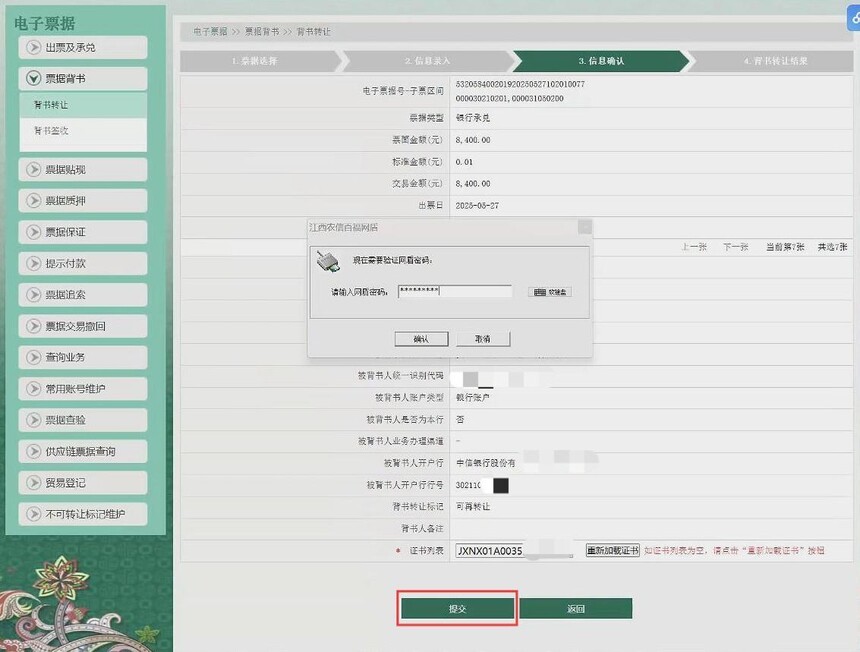Click the arrow icon beside 贸易登记

pos(33,483)
